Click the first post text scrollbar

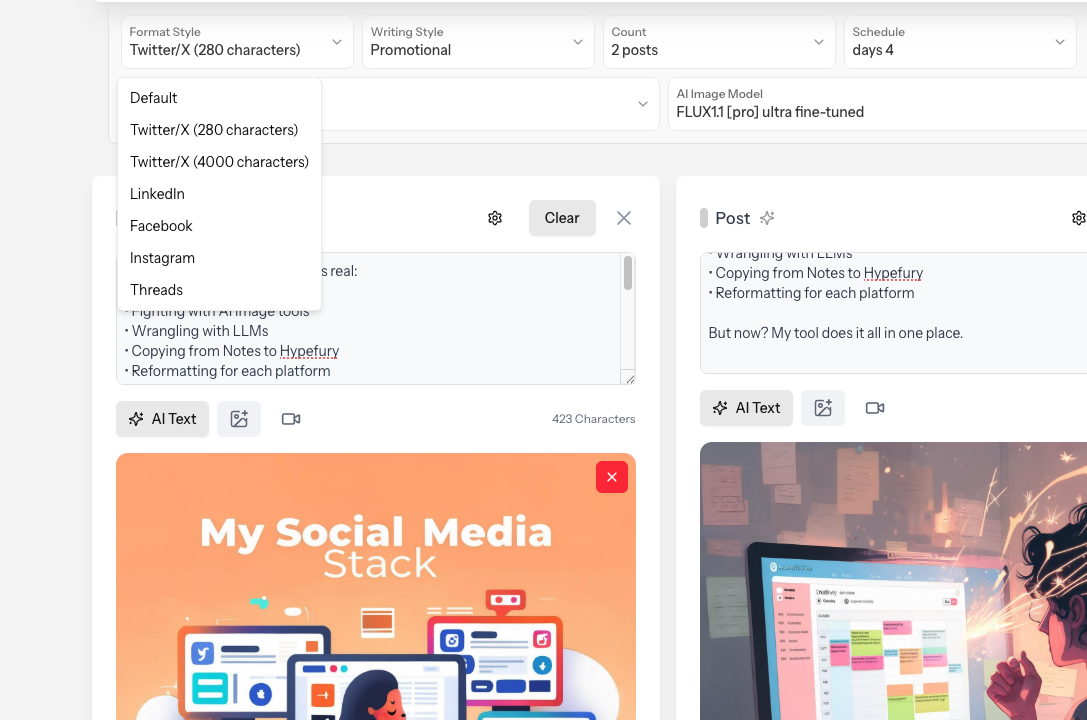(628, 273)
